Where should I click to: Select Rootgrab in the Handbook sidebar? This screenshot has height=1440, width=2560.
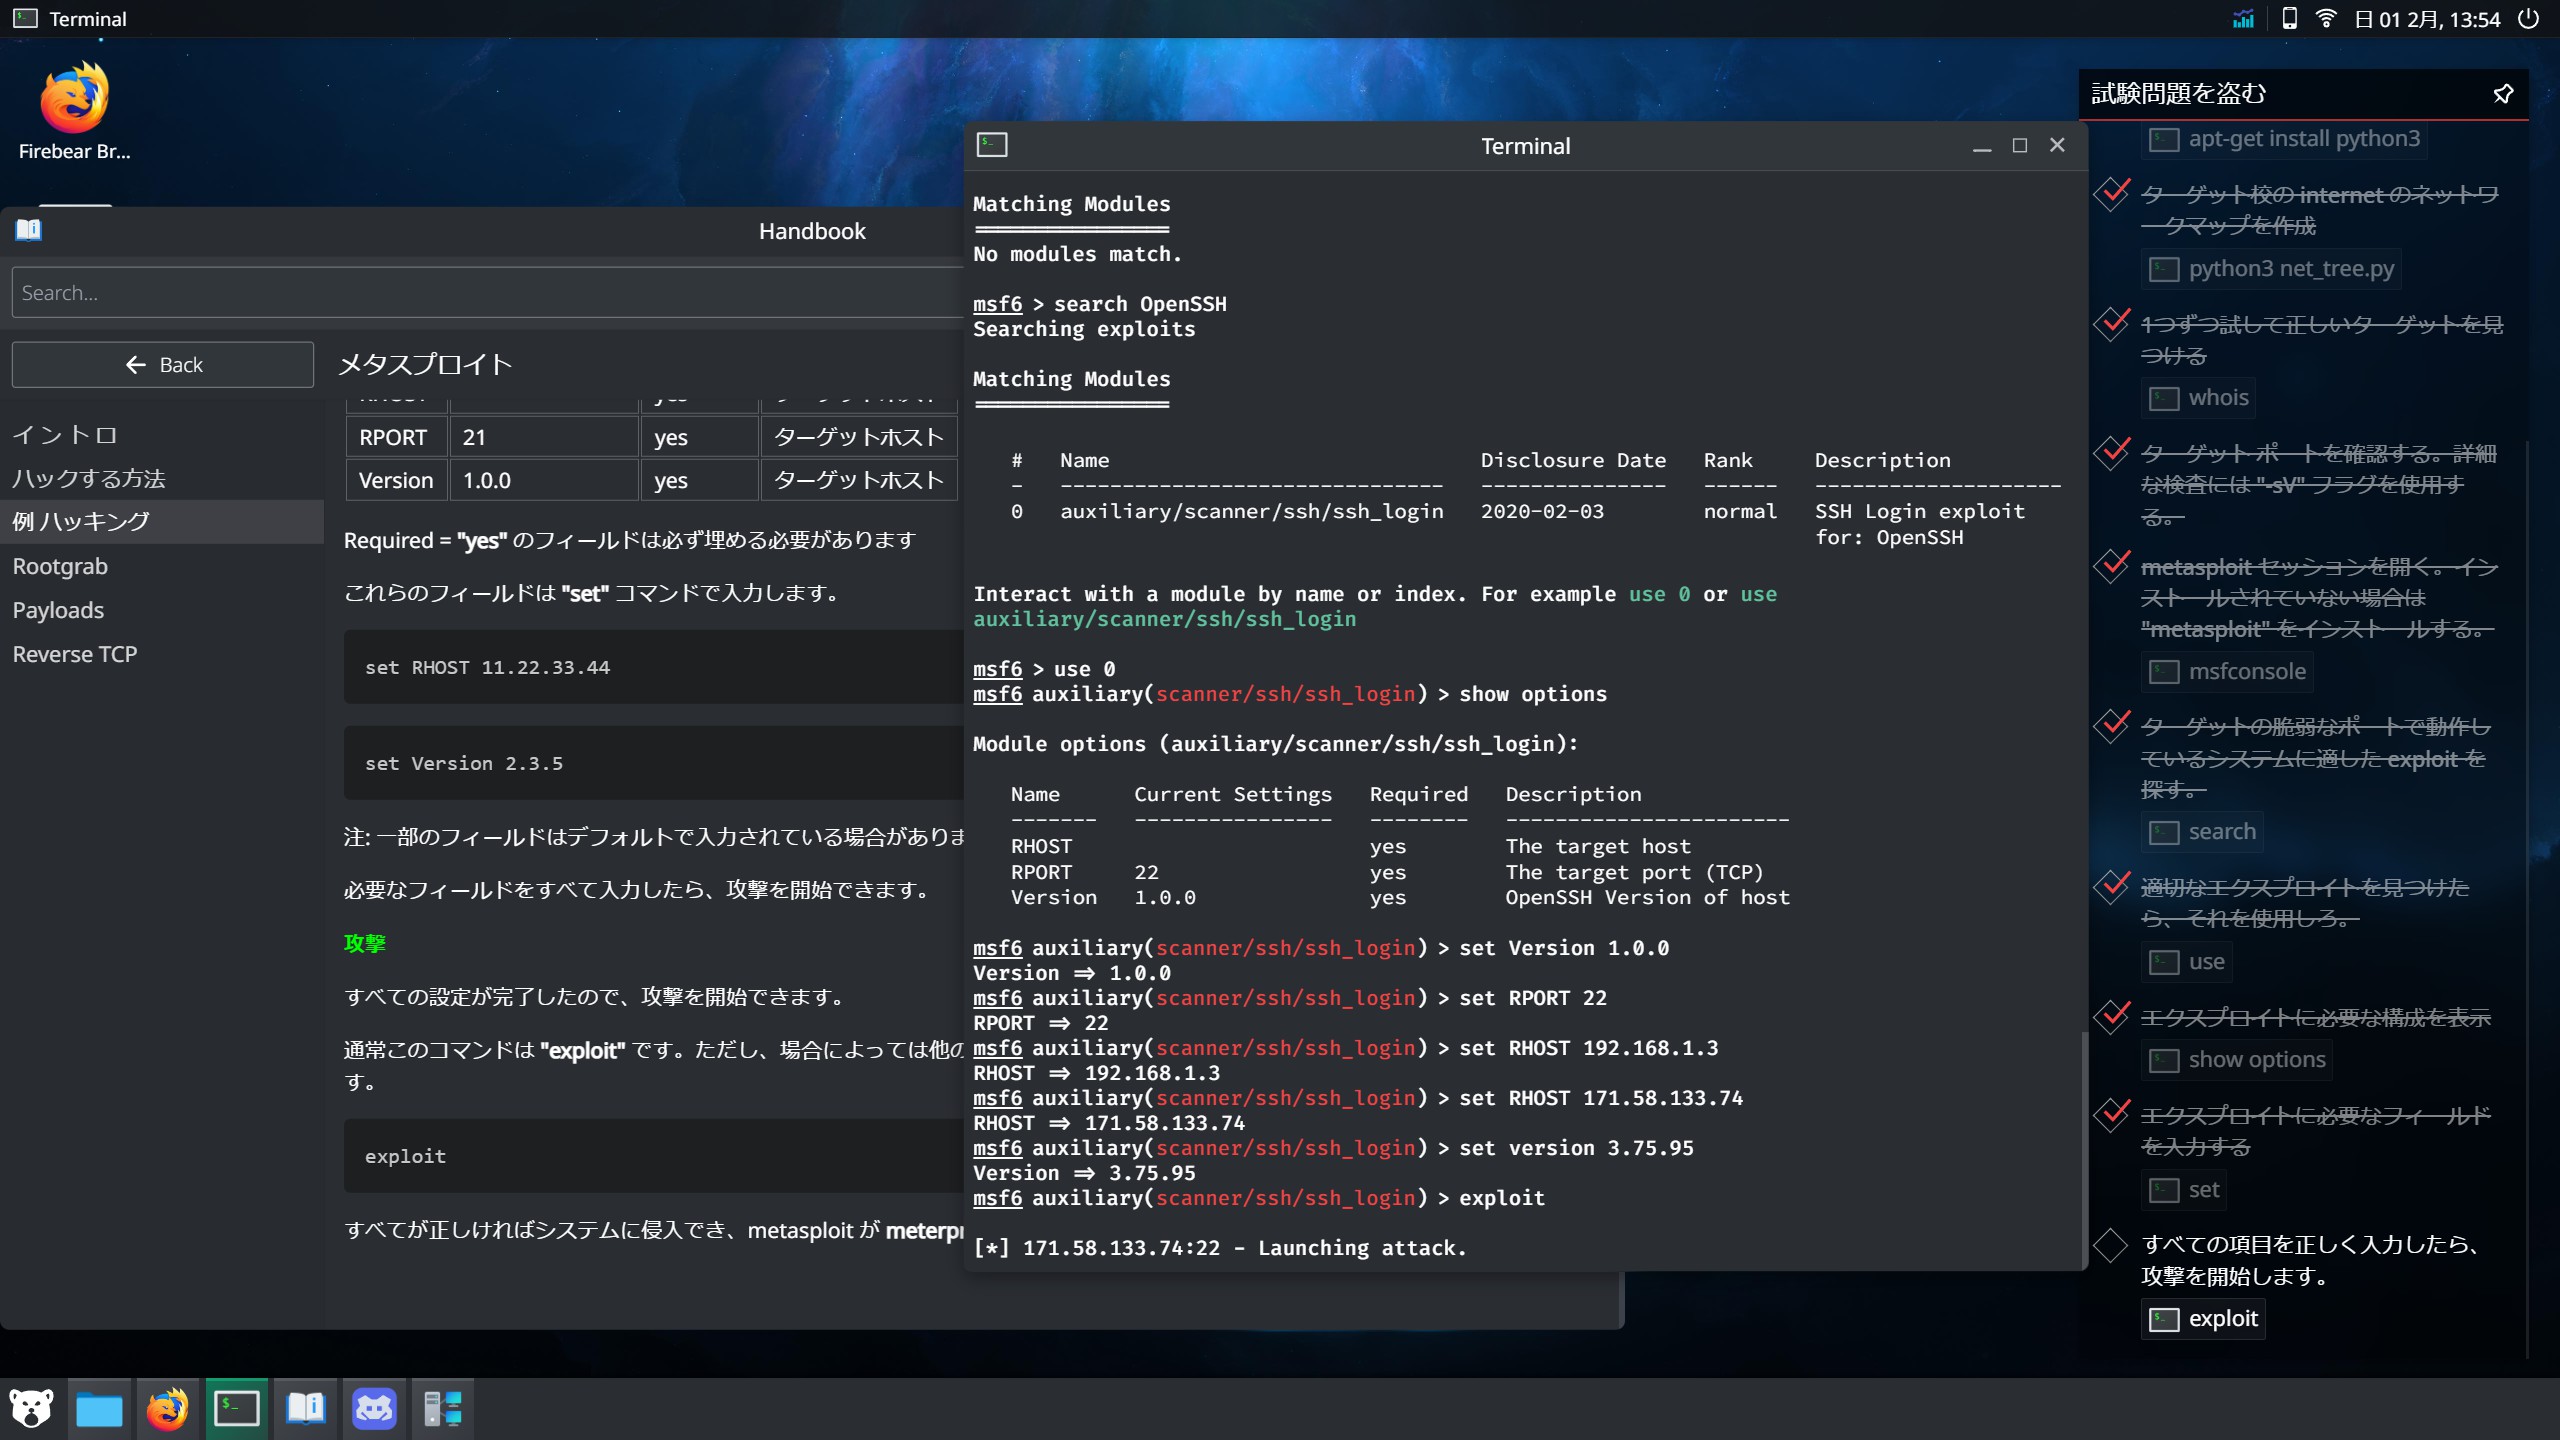click(x=60, y=566)
